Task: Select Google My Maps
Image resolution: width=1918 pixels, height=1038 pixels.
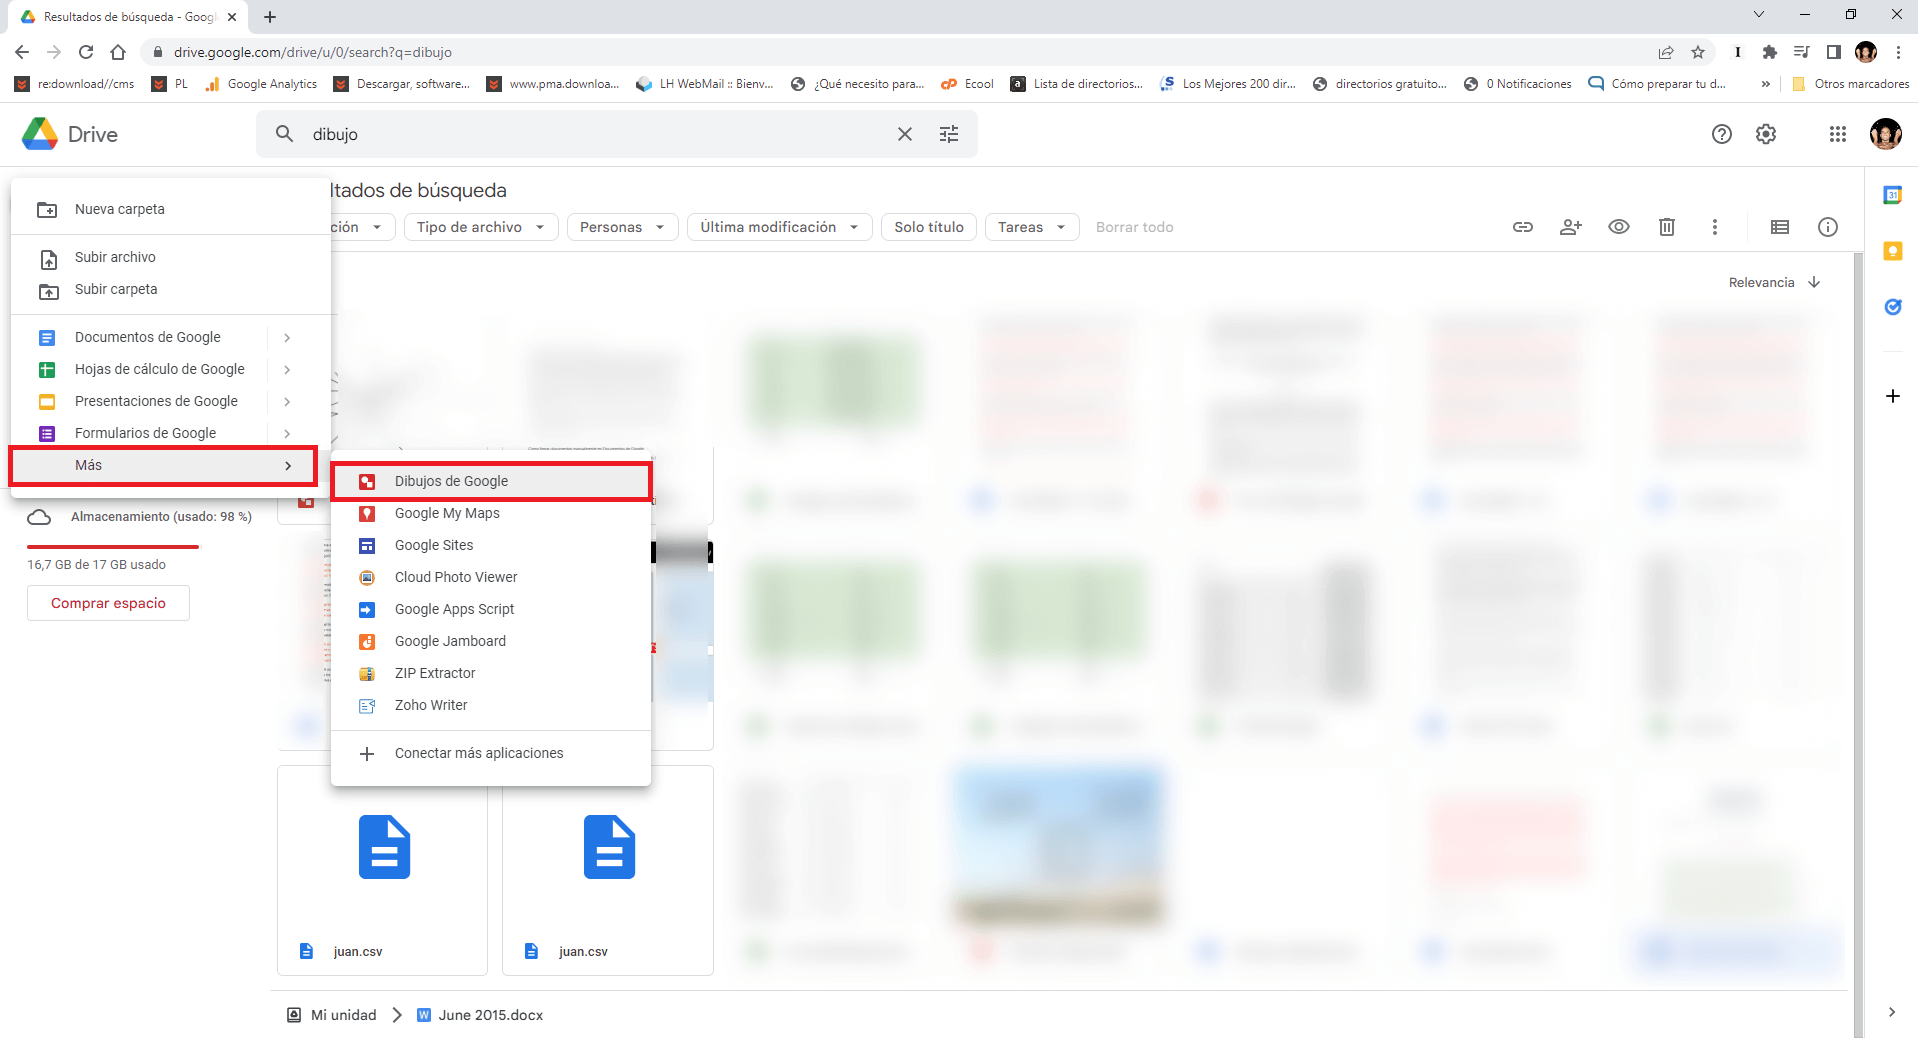Action: coord(491,513)
